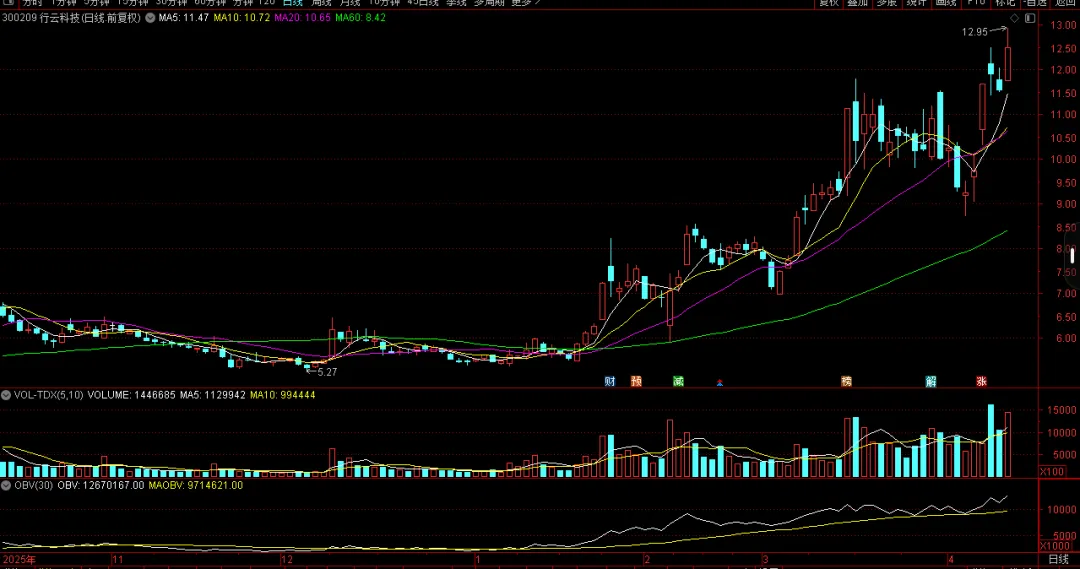
Task: Click the white scroll handle on price axis
Action: 1072,256
